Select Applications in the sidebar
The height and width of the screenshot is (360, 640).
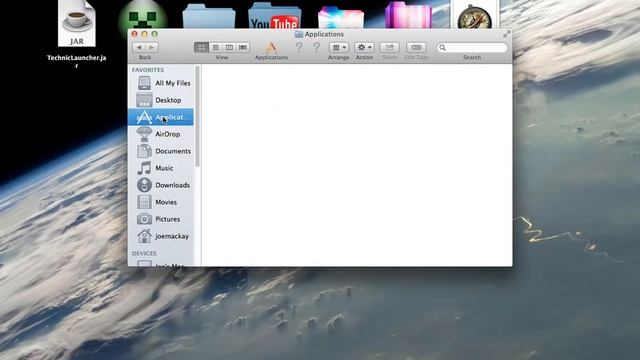[x=161, y=117]
